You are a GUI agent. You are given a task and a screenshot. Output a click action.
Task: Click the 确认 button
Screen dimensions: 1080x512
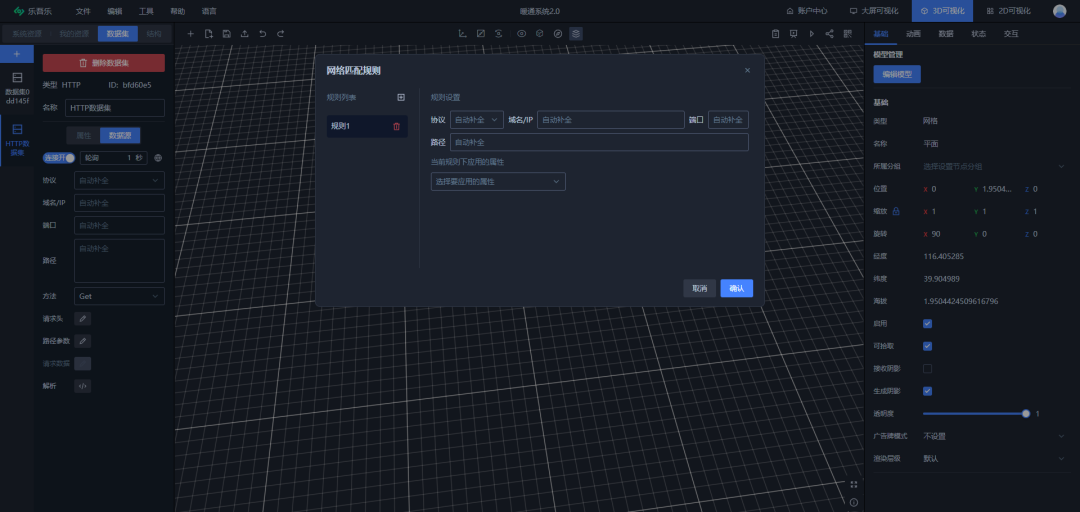736,288
